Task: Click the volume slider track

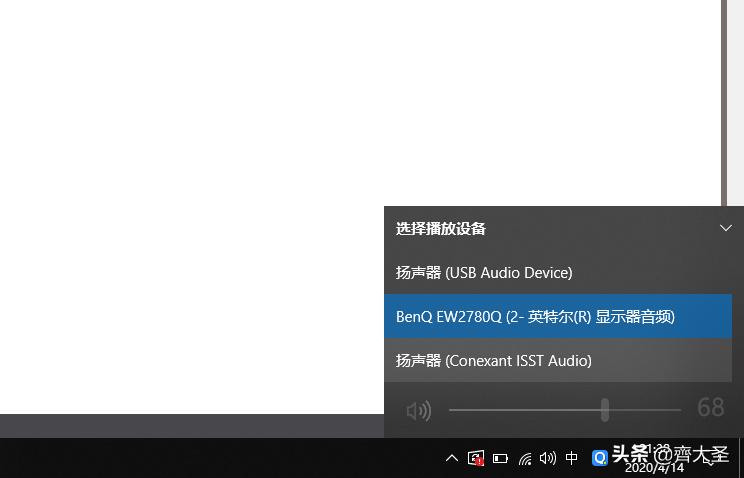Action: click(565, 410)
